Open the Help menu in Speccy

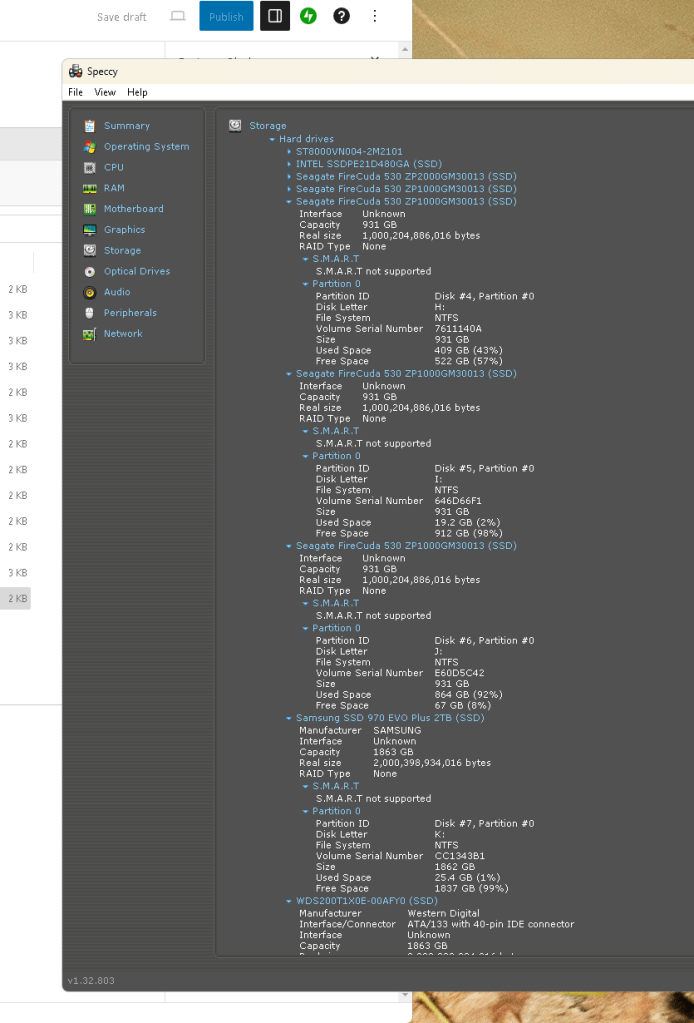(x=137, y=92)
